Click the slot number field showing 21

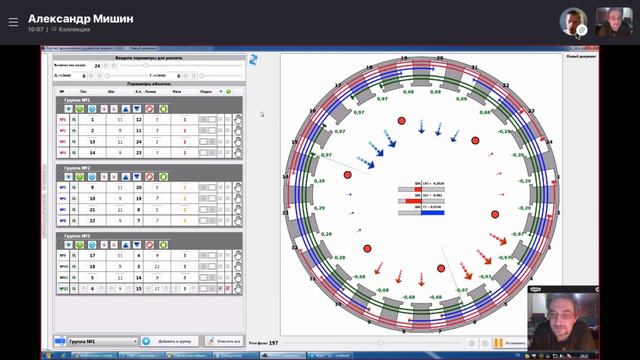pyautogui.click(x=92, y=209)
